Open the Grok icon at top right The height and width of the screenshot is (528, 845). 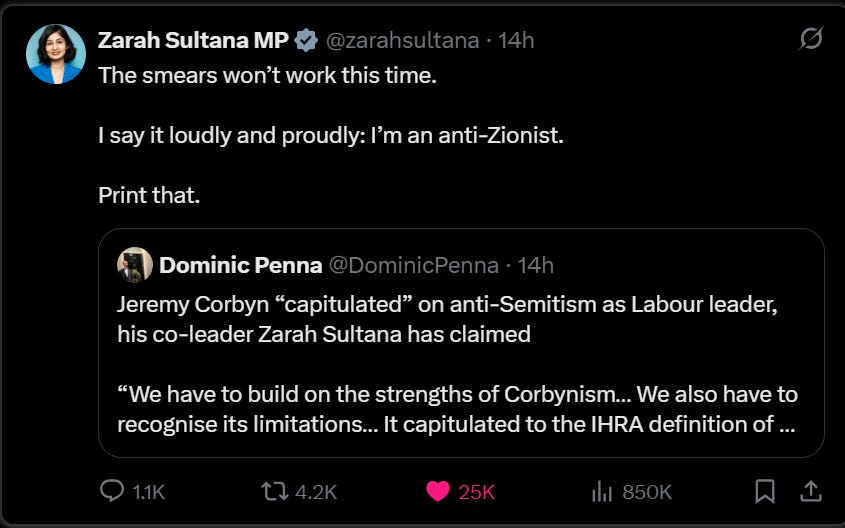tap(811, 39)
